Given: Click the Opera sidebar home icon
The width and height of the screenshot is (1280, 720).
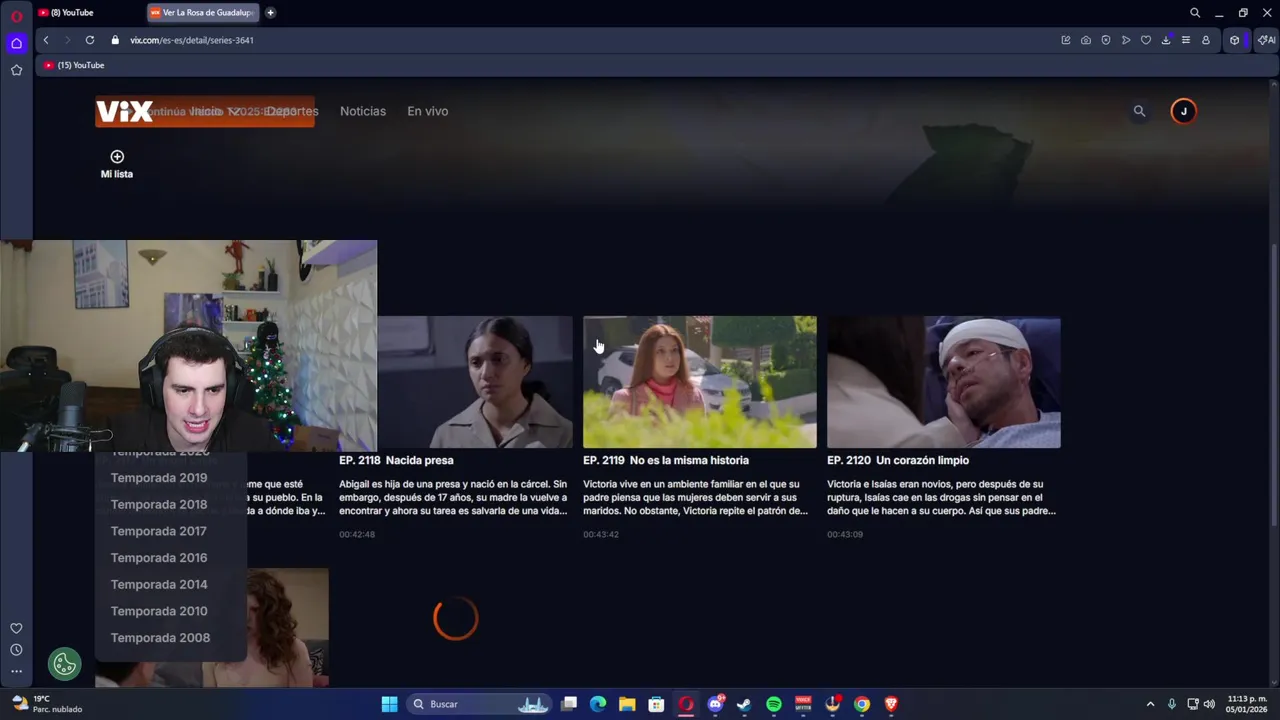Looking at the screenshot, I should tap(16, 43).
